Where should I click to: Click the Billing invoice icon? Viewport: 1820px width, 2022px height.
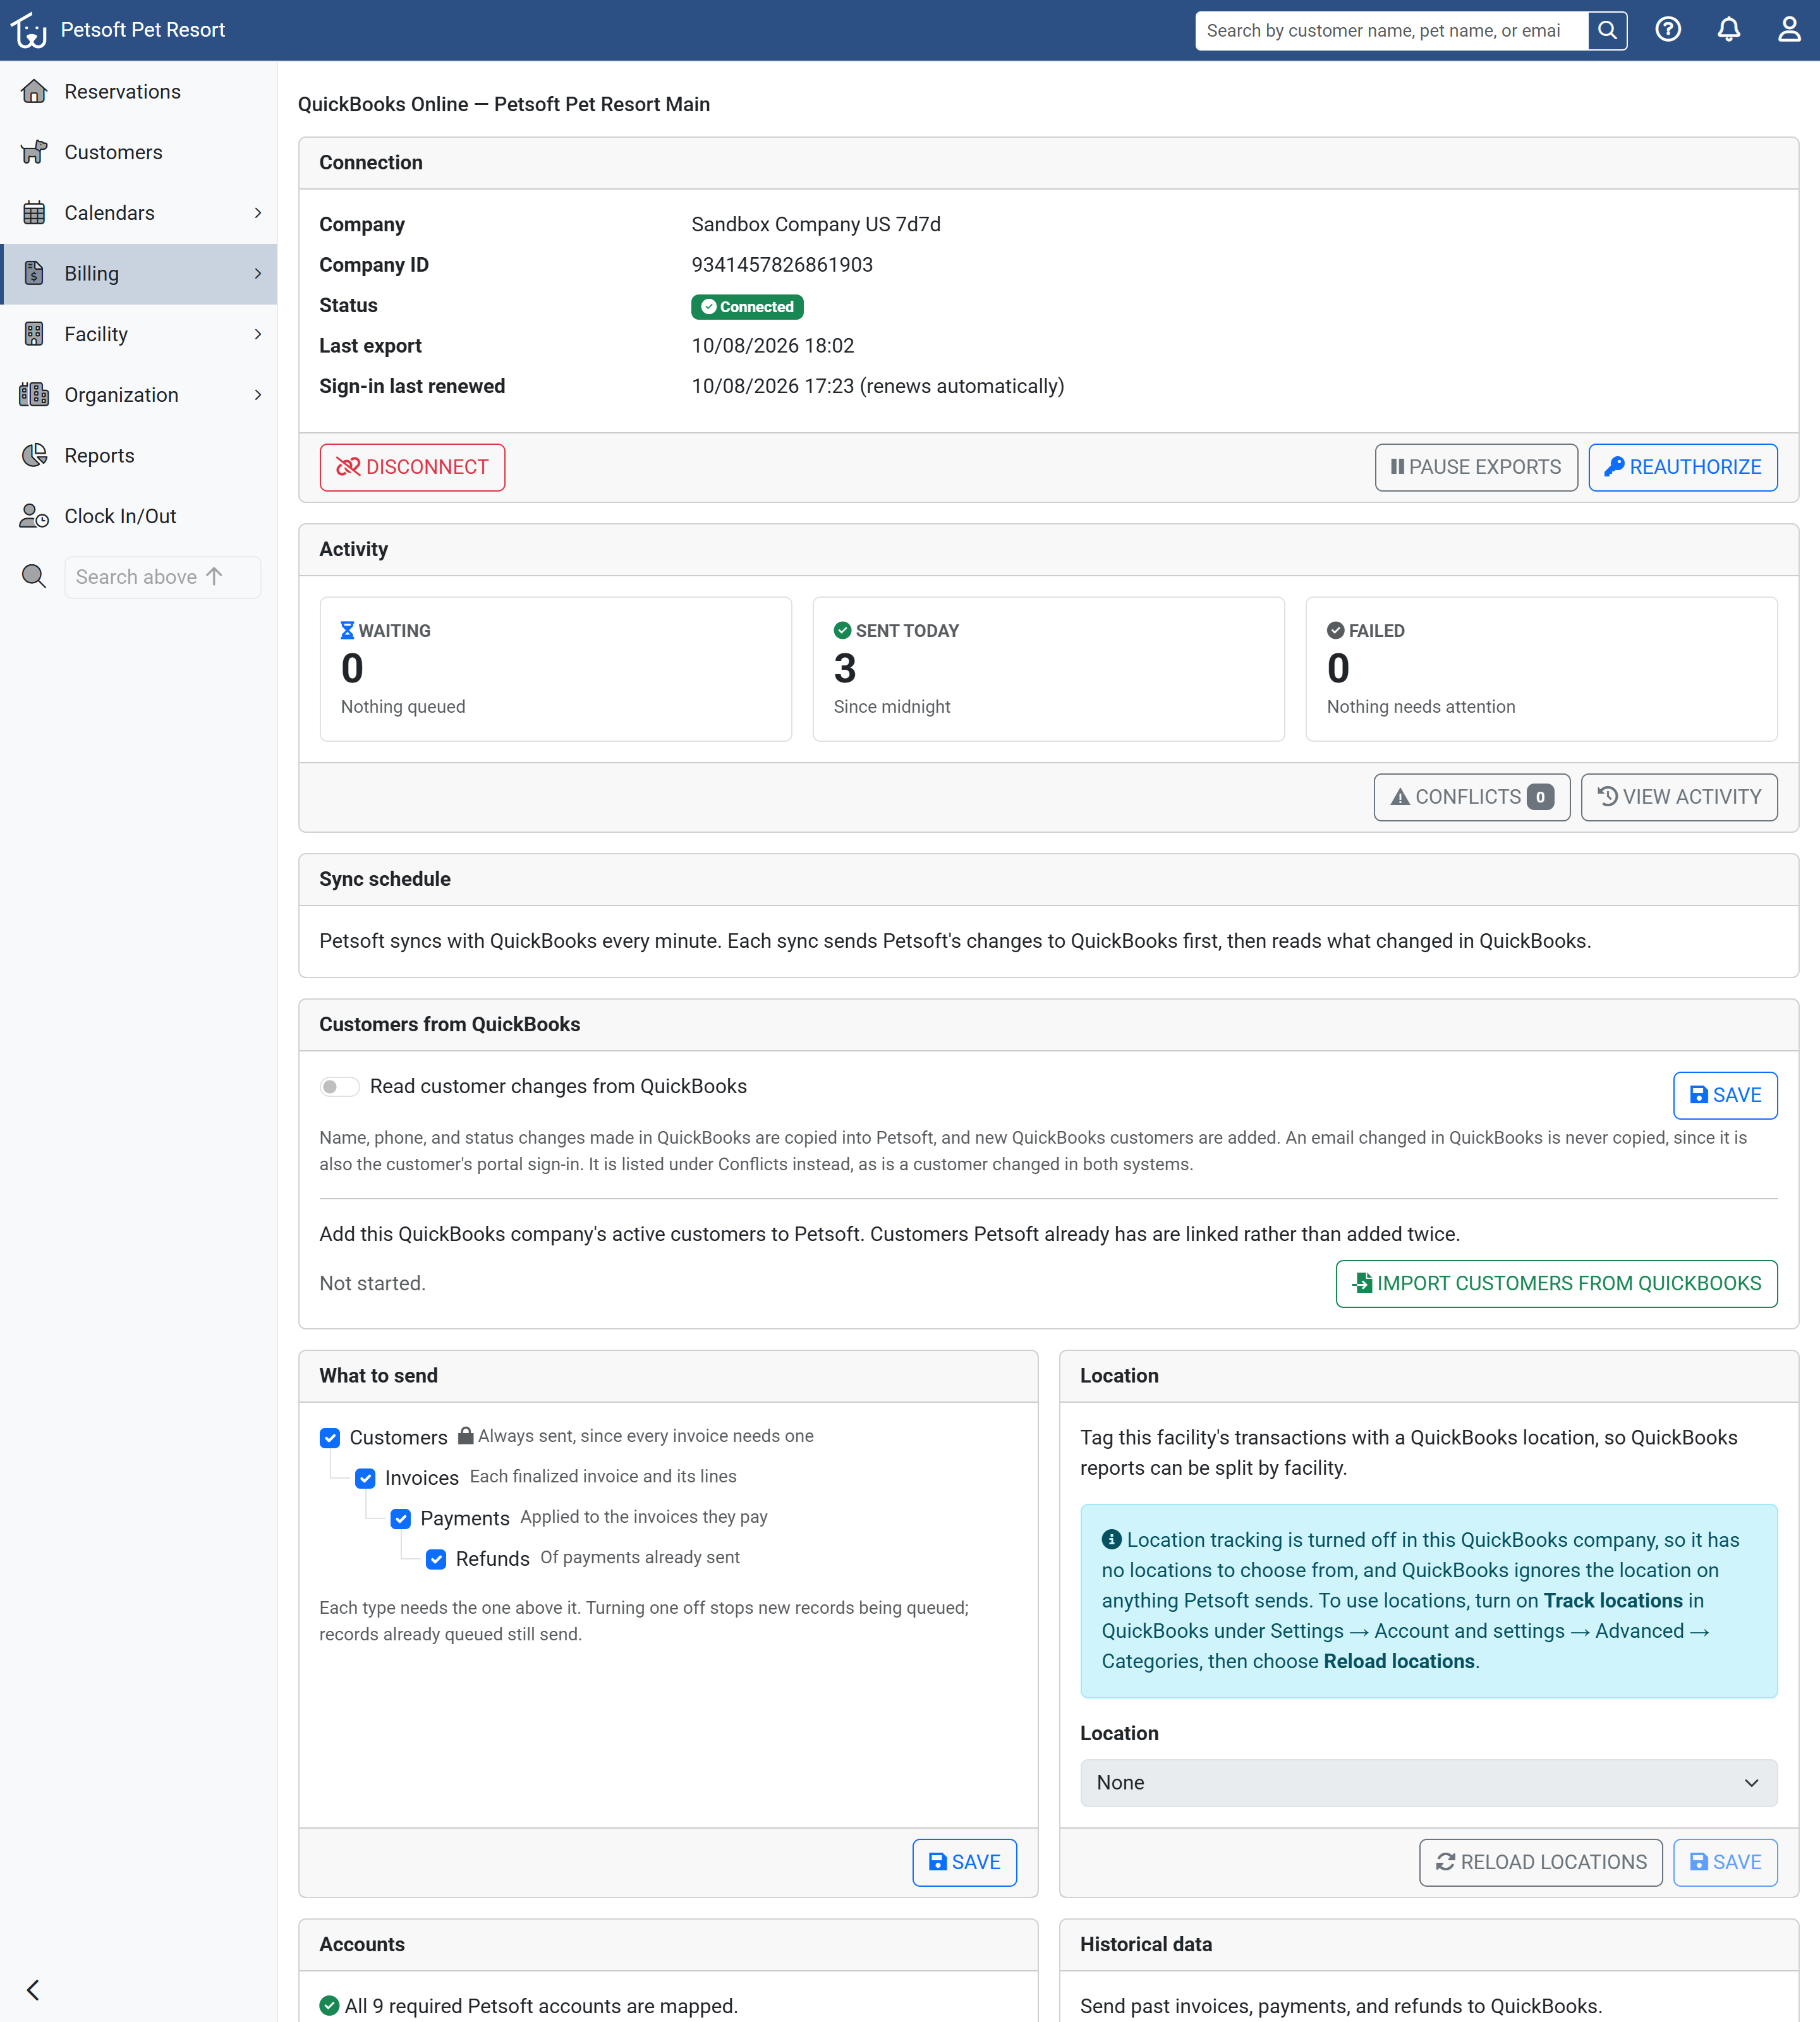coord(34,273)
